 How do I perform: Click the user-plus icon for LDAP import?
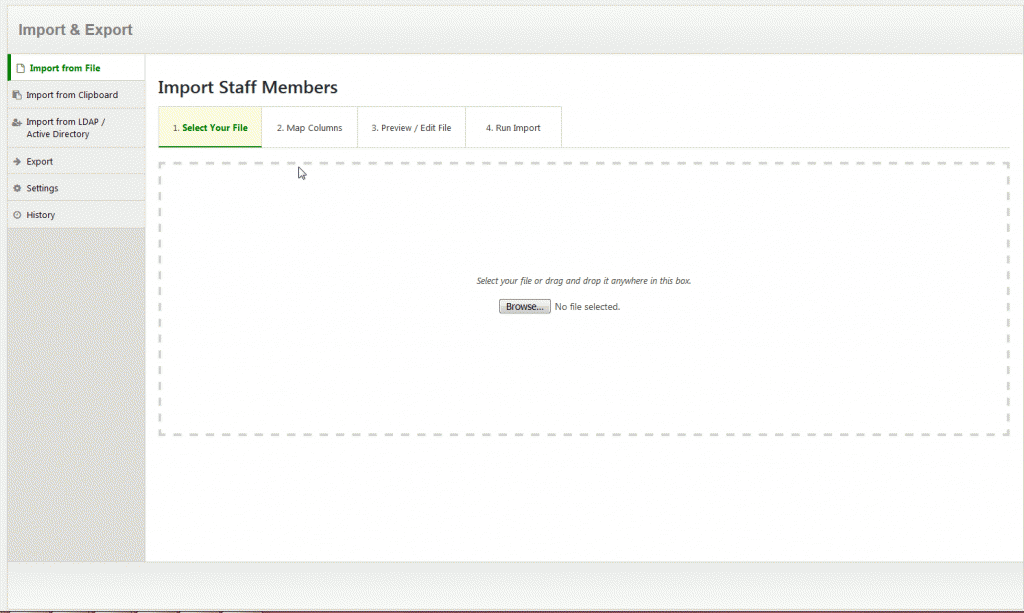(17, 122)
